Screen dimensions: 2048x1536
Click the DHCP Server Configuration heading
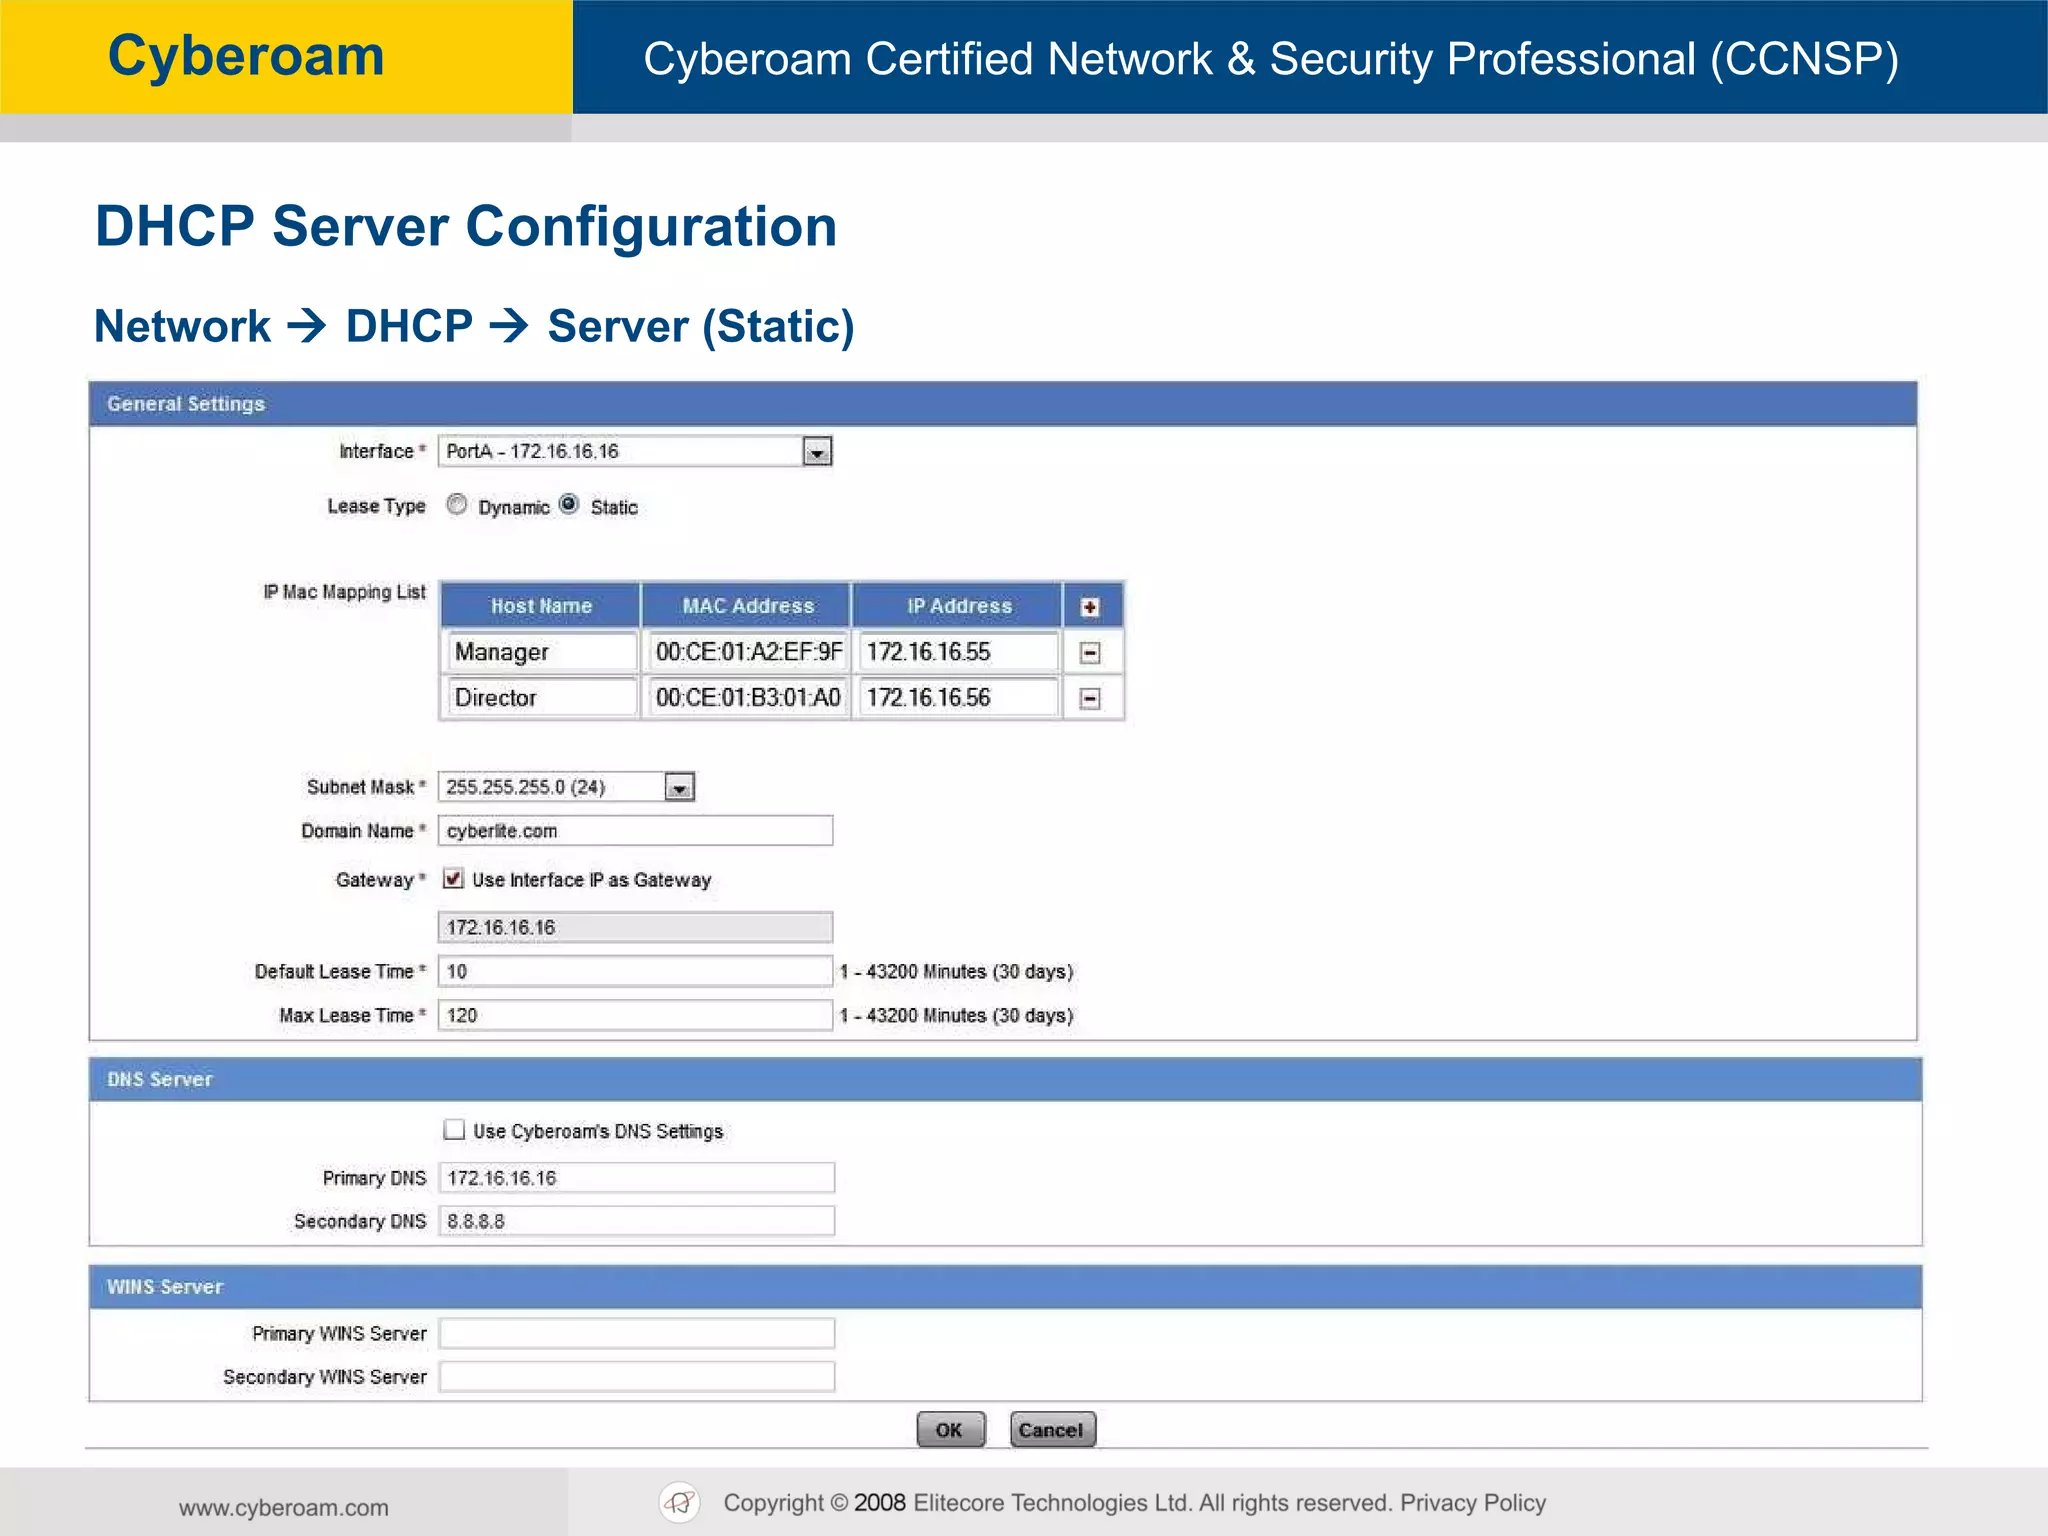coord(466,227)
